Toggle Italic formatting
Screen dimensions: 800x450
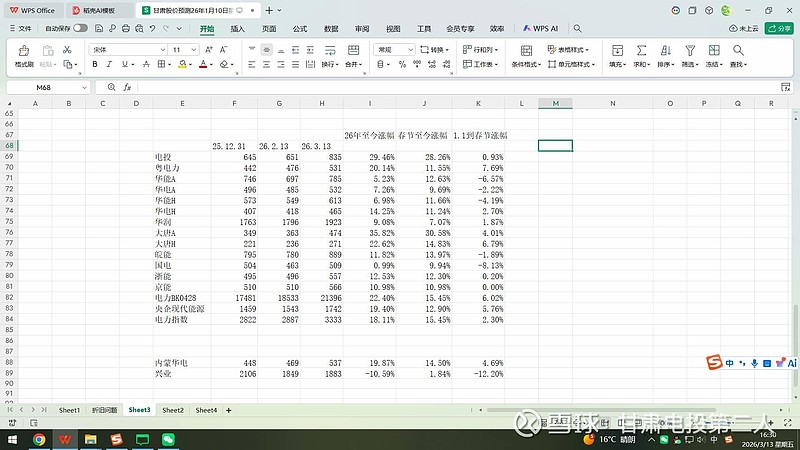[x=110, y=64]
